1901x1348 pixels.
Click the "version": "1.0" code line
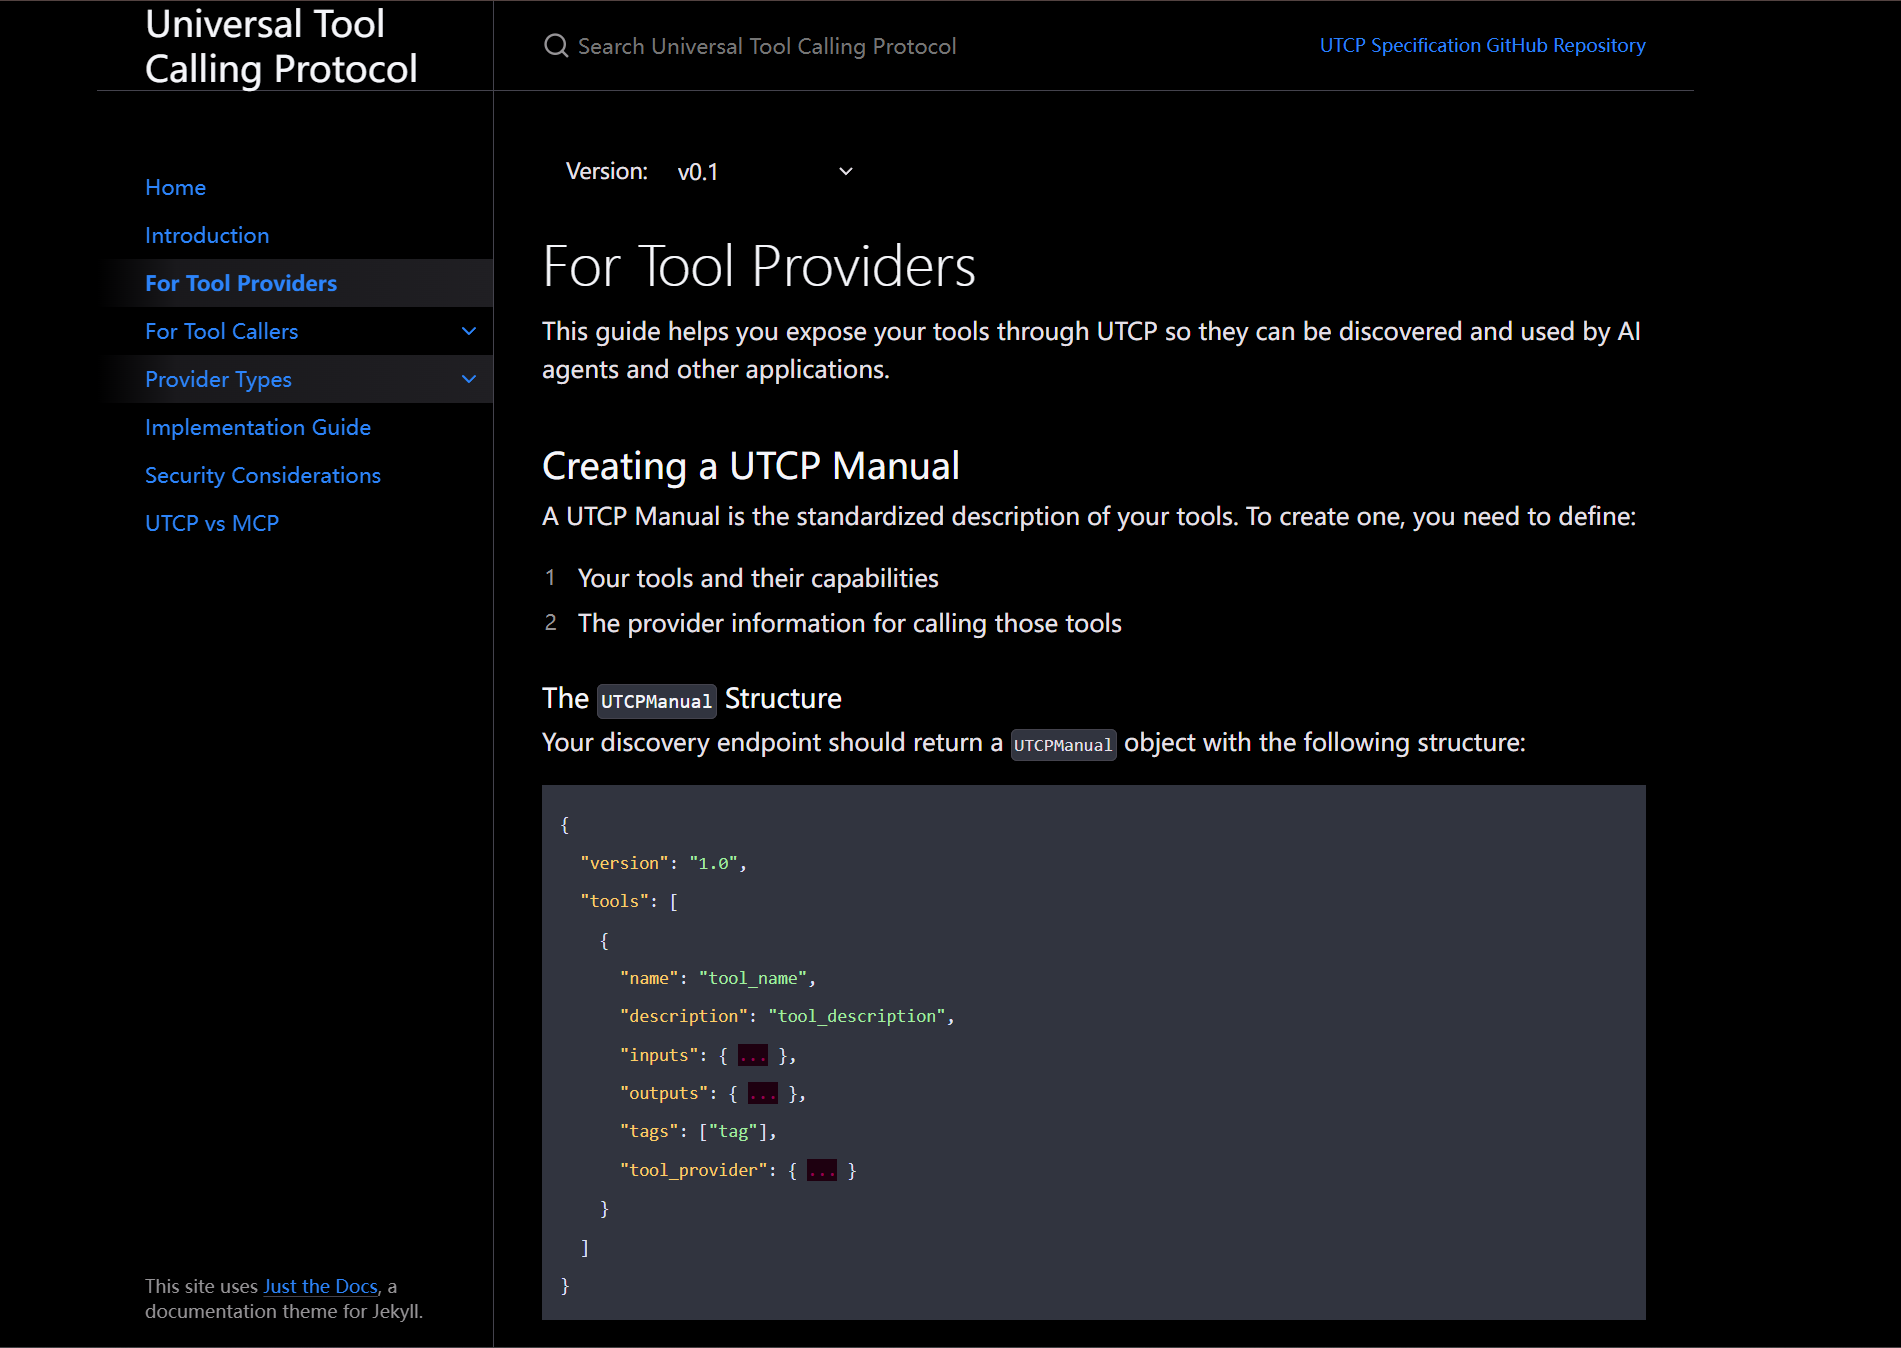click(x=664, y=863)
